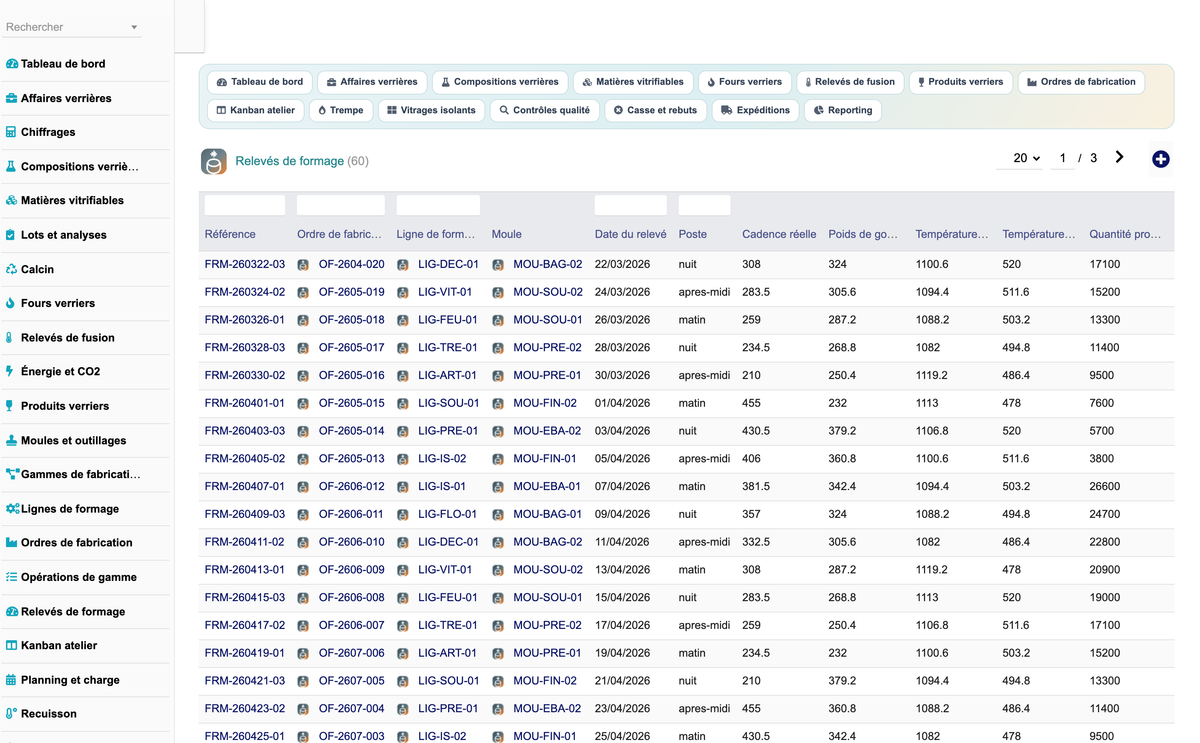Click the Référence filter field
The height and width of the screenshot is (743, 1200).
[x=245, y=205]
